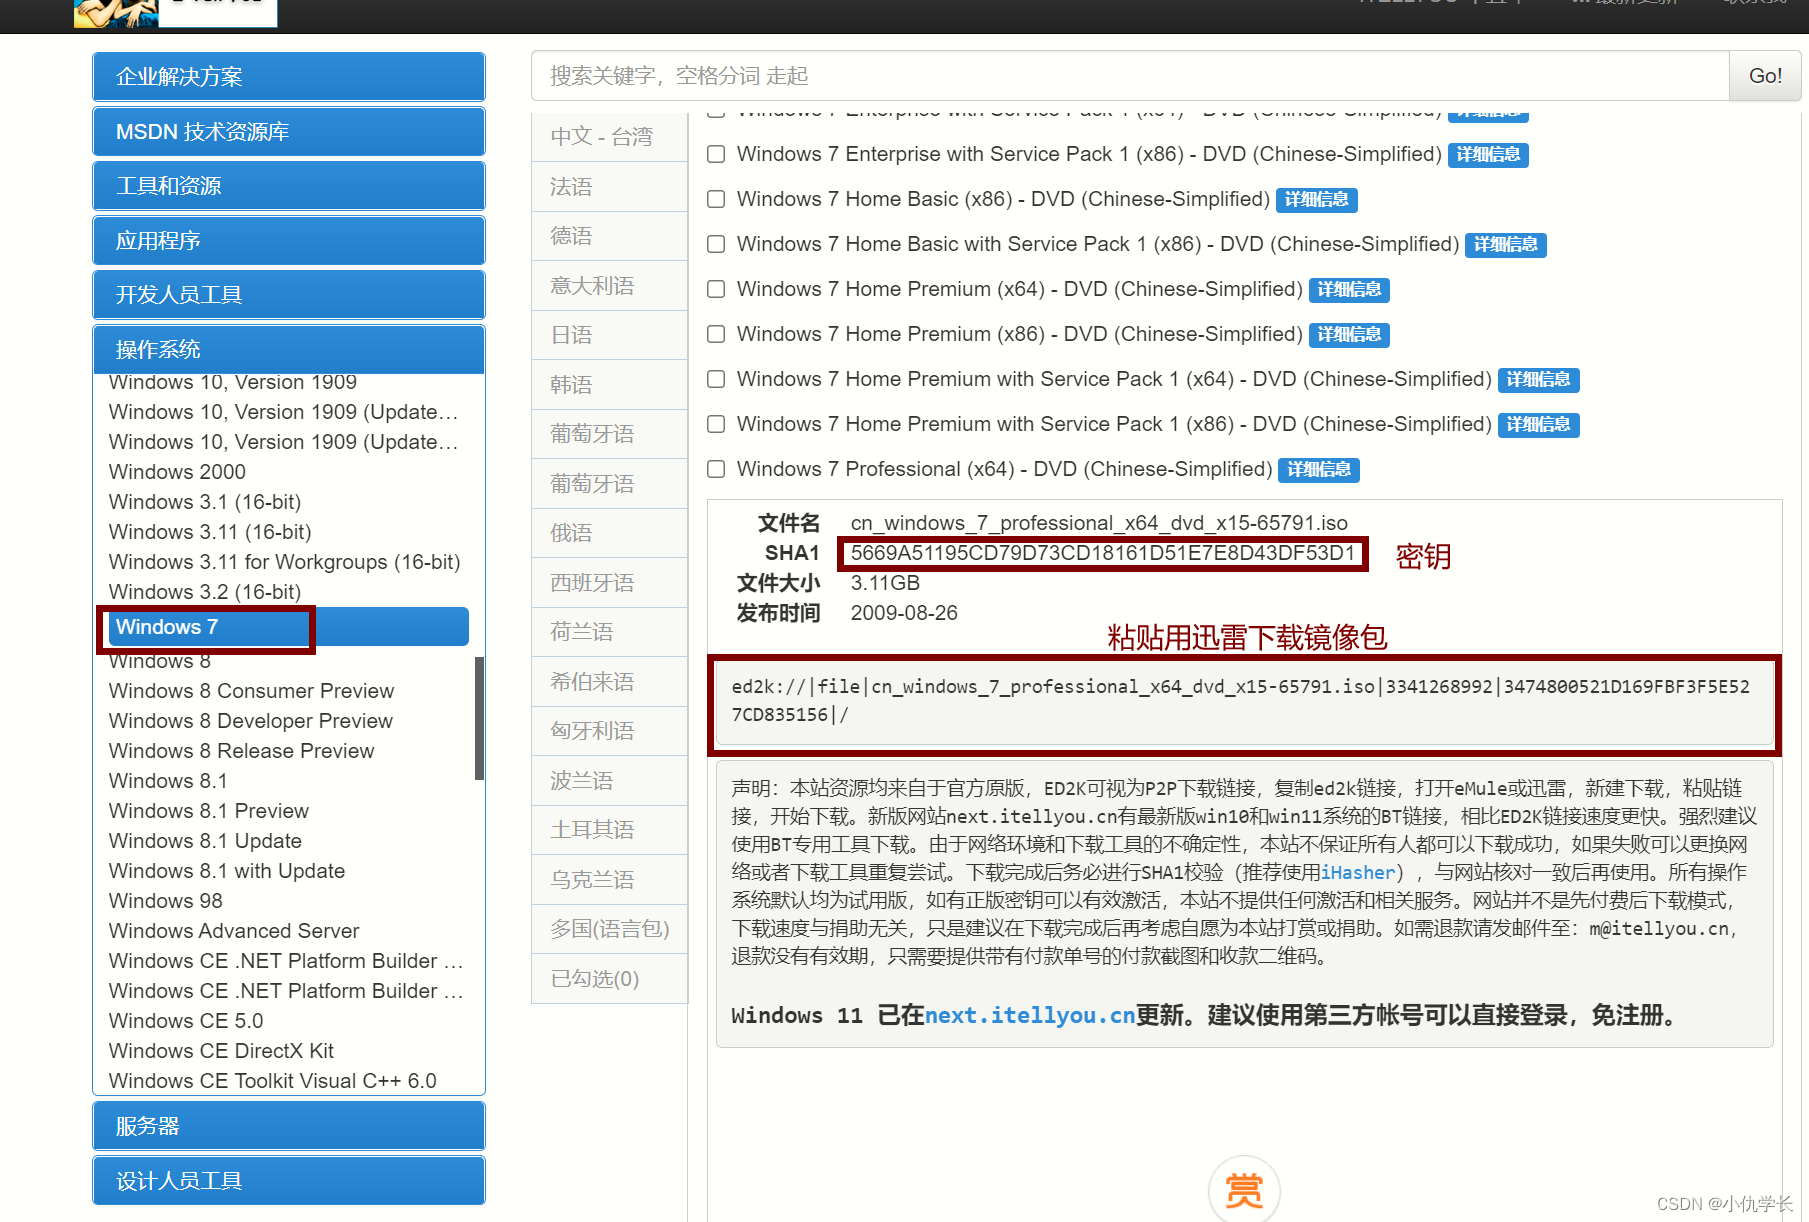Open 详细信息 for Windows 7 Professional (x64)
1809x1222 pixels.
click(x=1319, y=470)
